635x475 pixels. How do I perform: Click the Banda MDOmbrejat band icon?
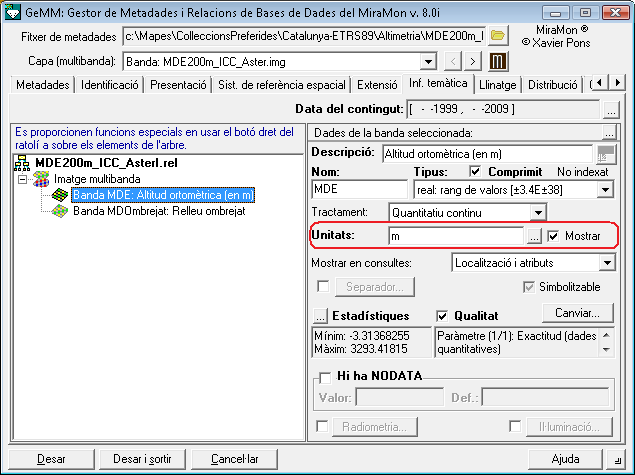[x=60, y=211]
